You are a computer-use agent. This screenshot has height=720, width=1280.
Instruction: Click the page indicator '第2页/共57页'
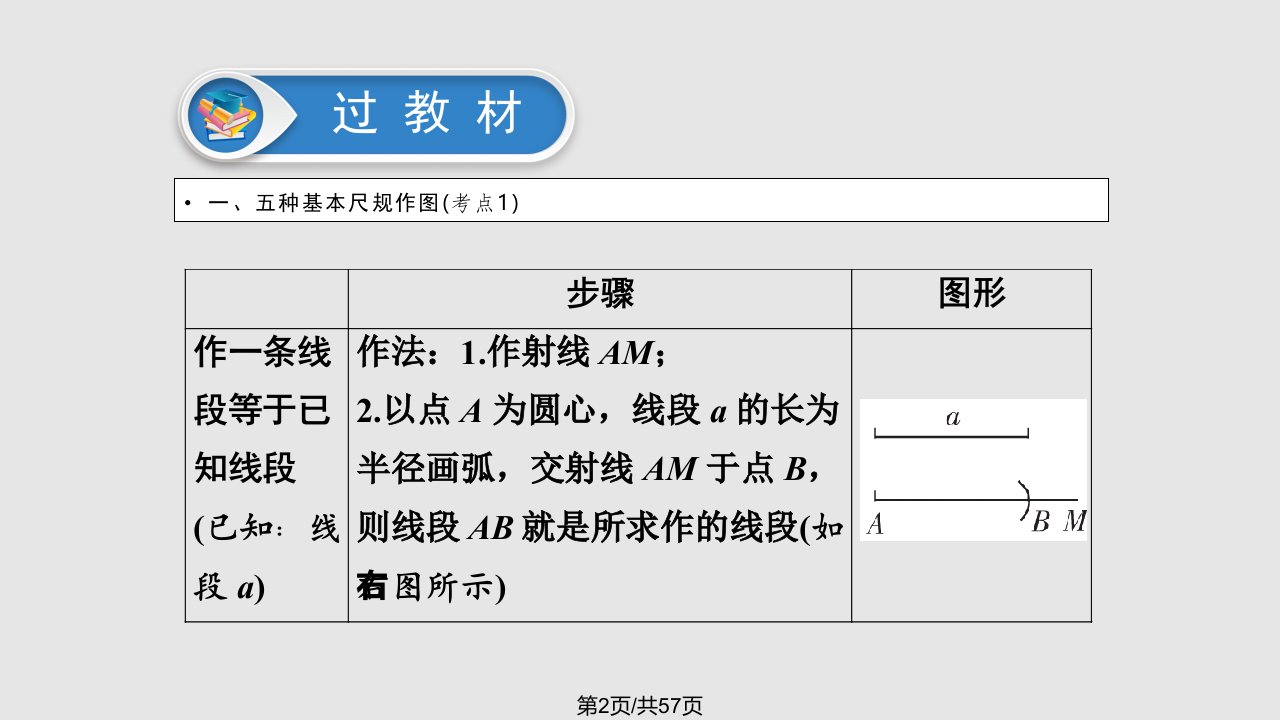[x=640, y=706]
